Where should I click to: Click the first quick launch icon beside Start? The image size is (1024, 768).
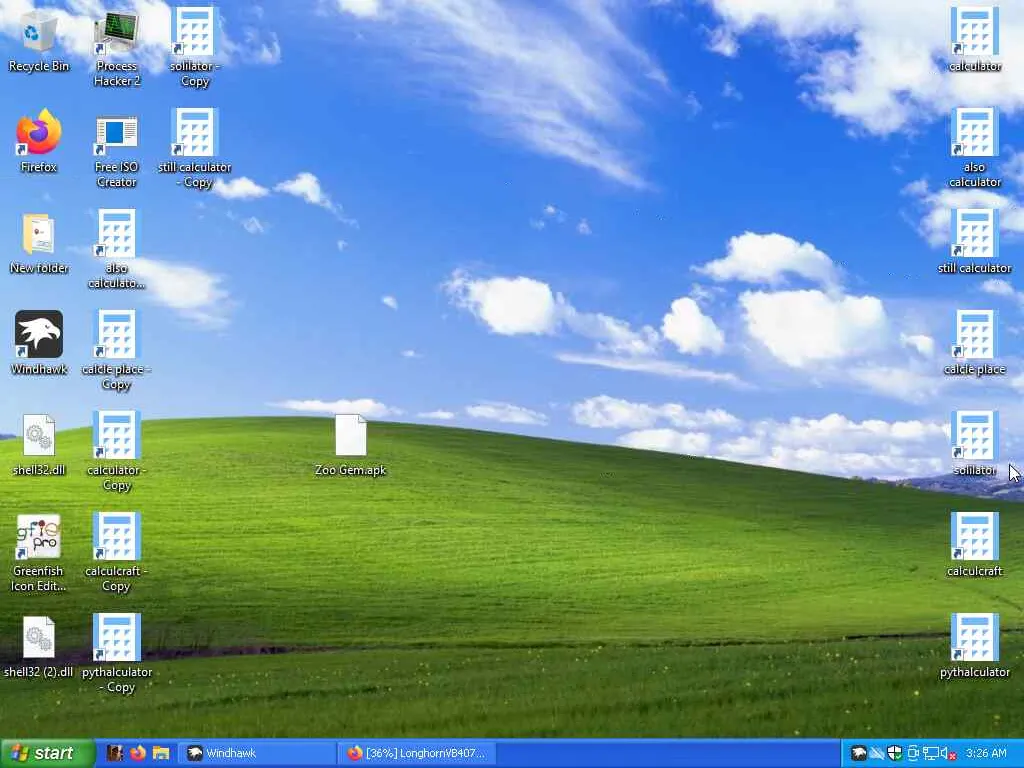115,753
